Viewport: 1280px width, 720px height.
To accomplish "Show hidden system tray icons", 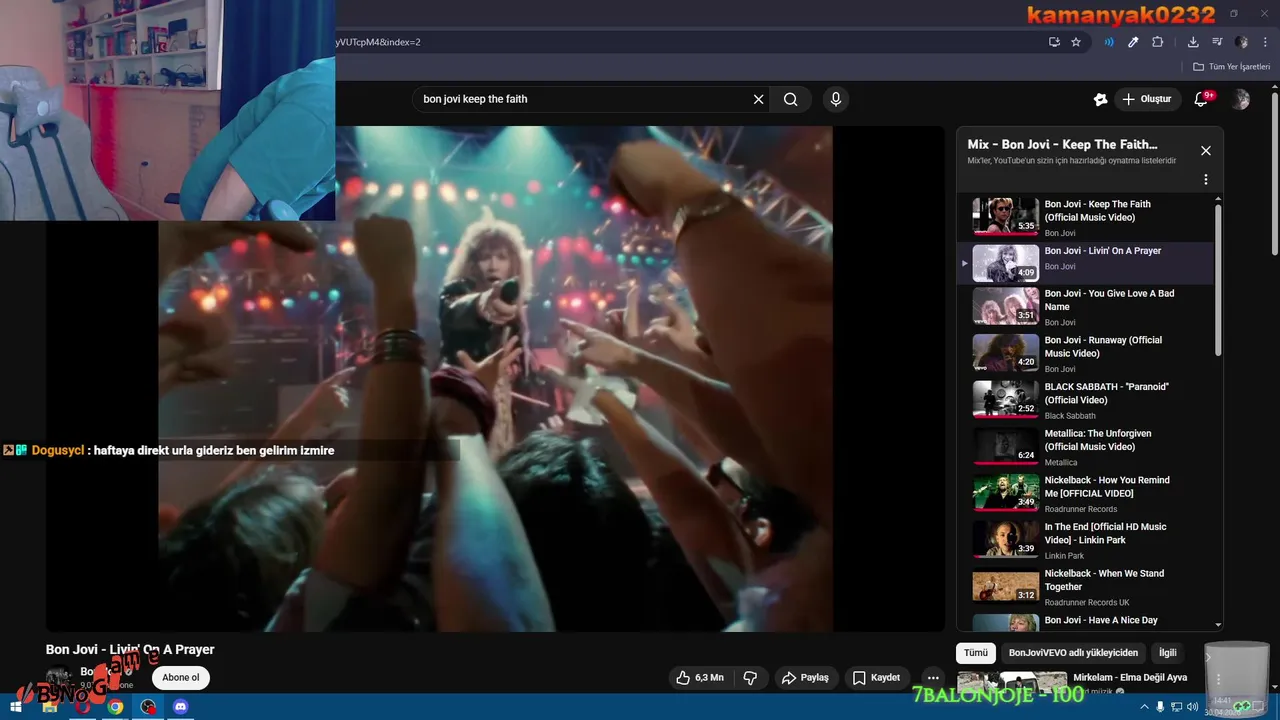I will (1146, 707).
